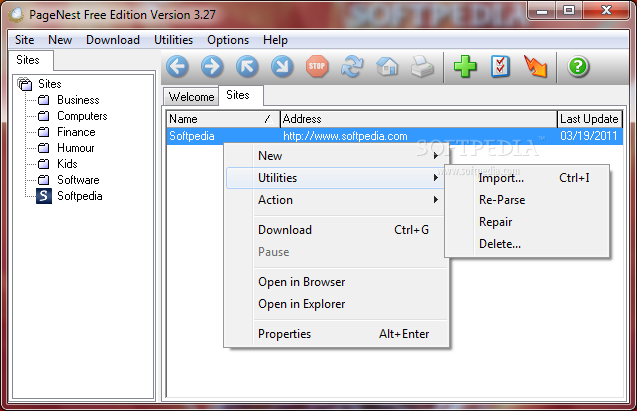Image resolution: width=637 pixels, height=411 pixels.
Task: Choose Open in Browser
Action: click(x=336, y=282)
